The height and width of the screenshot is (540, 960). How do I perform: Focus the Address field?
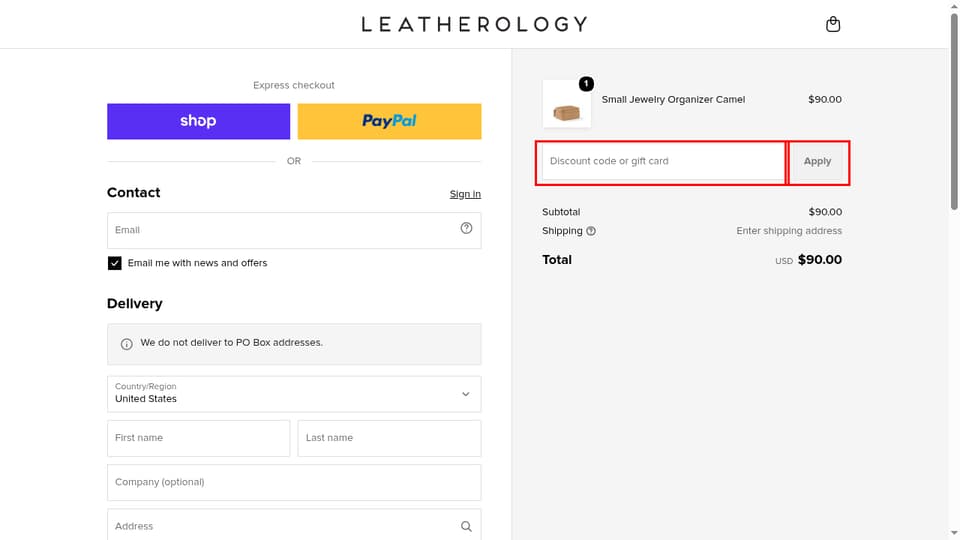pyautogui.click(x=294, y=525)
